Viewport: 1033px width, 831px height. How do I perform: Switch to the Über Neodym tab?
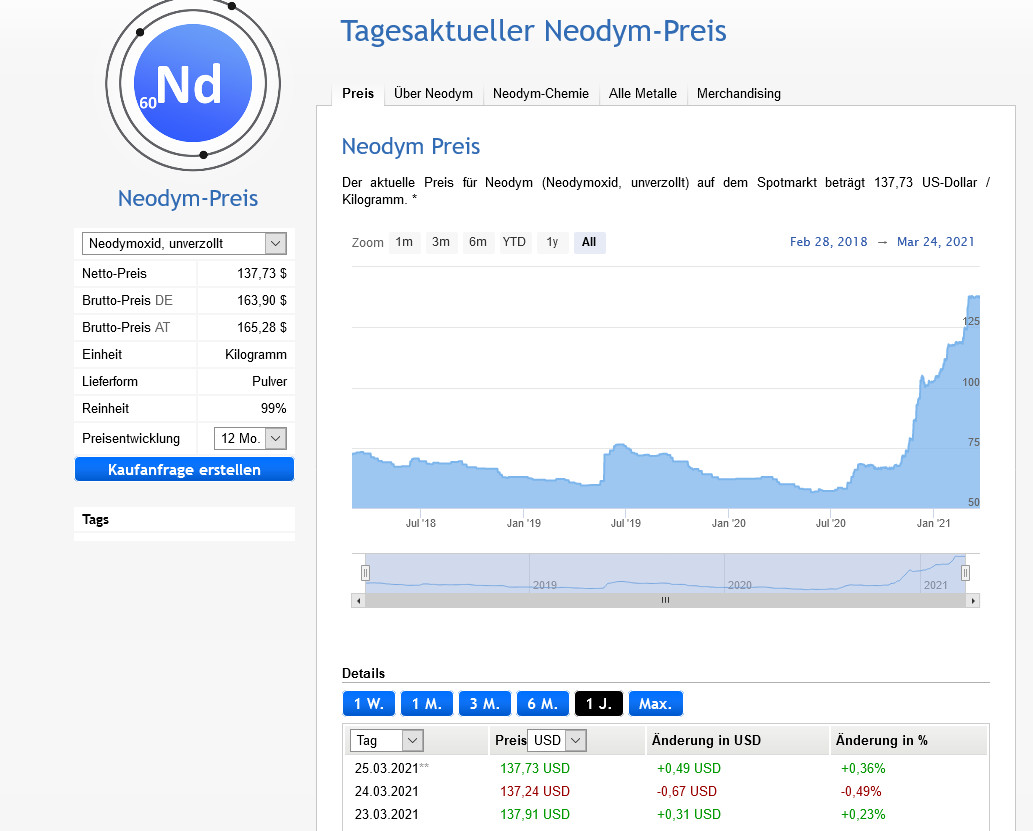pos(433,94)
